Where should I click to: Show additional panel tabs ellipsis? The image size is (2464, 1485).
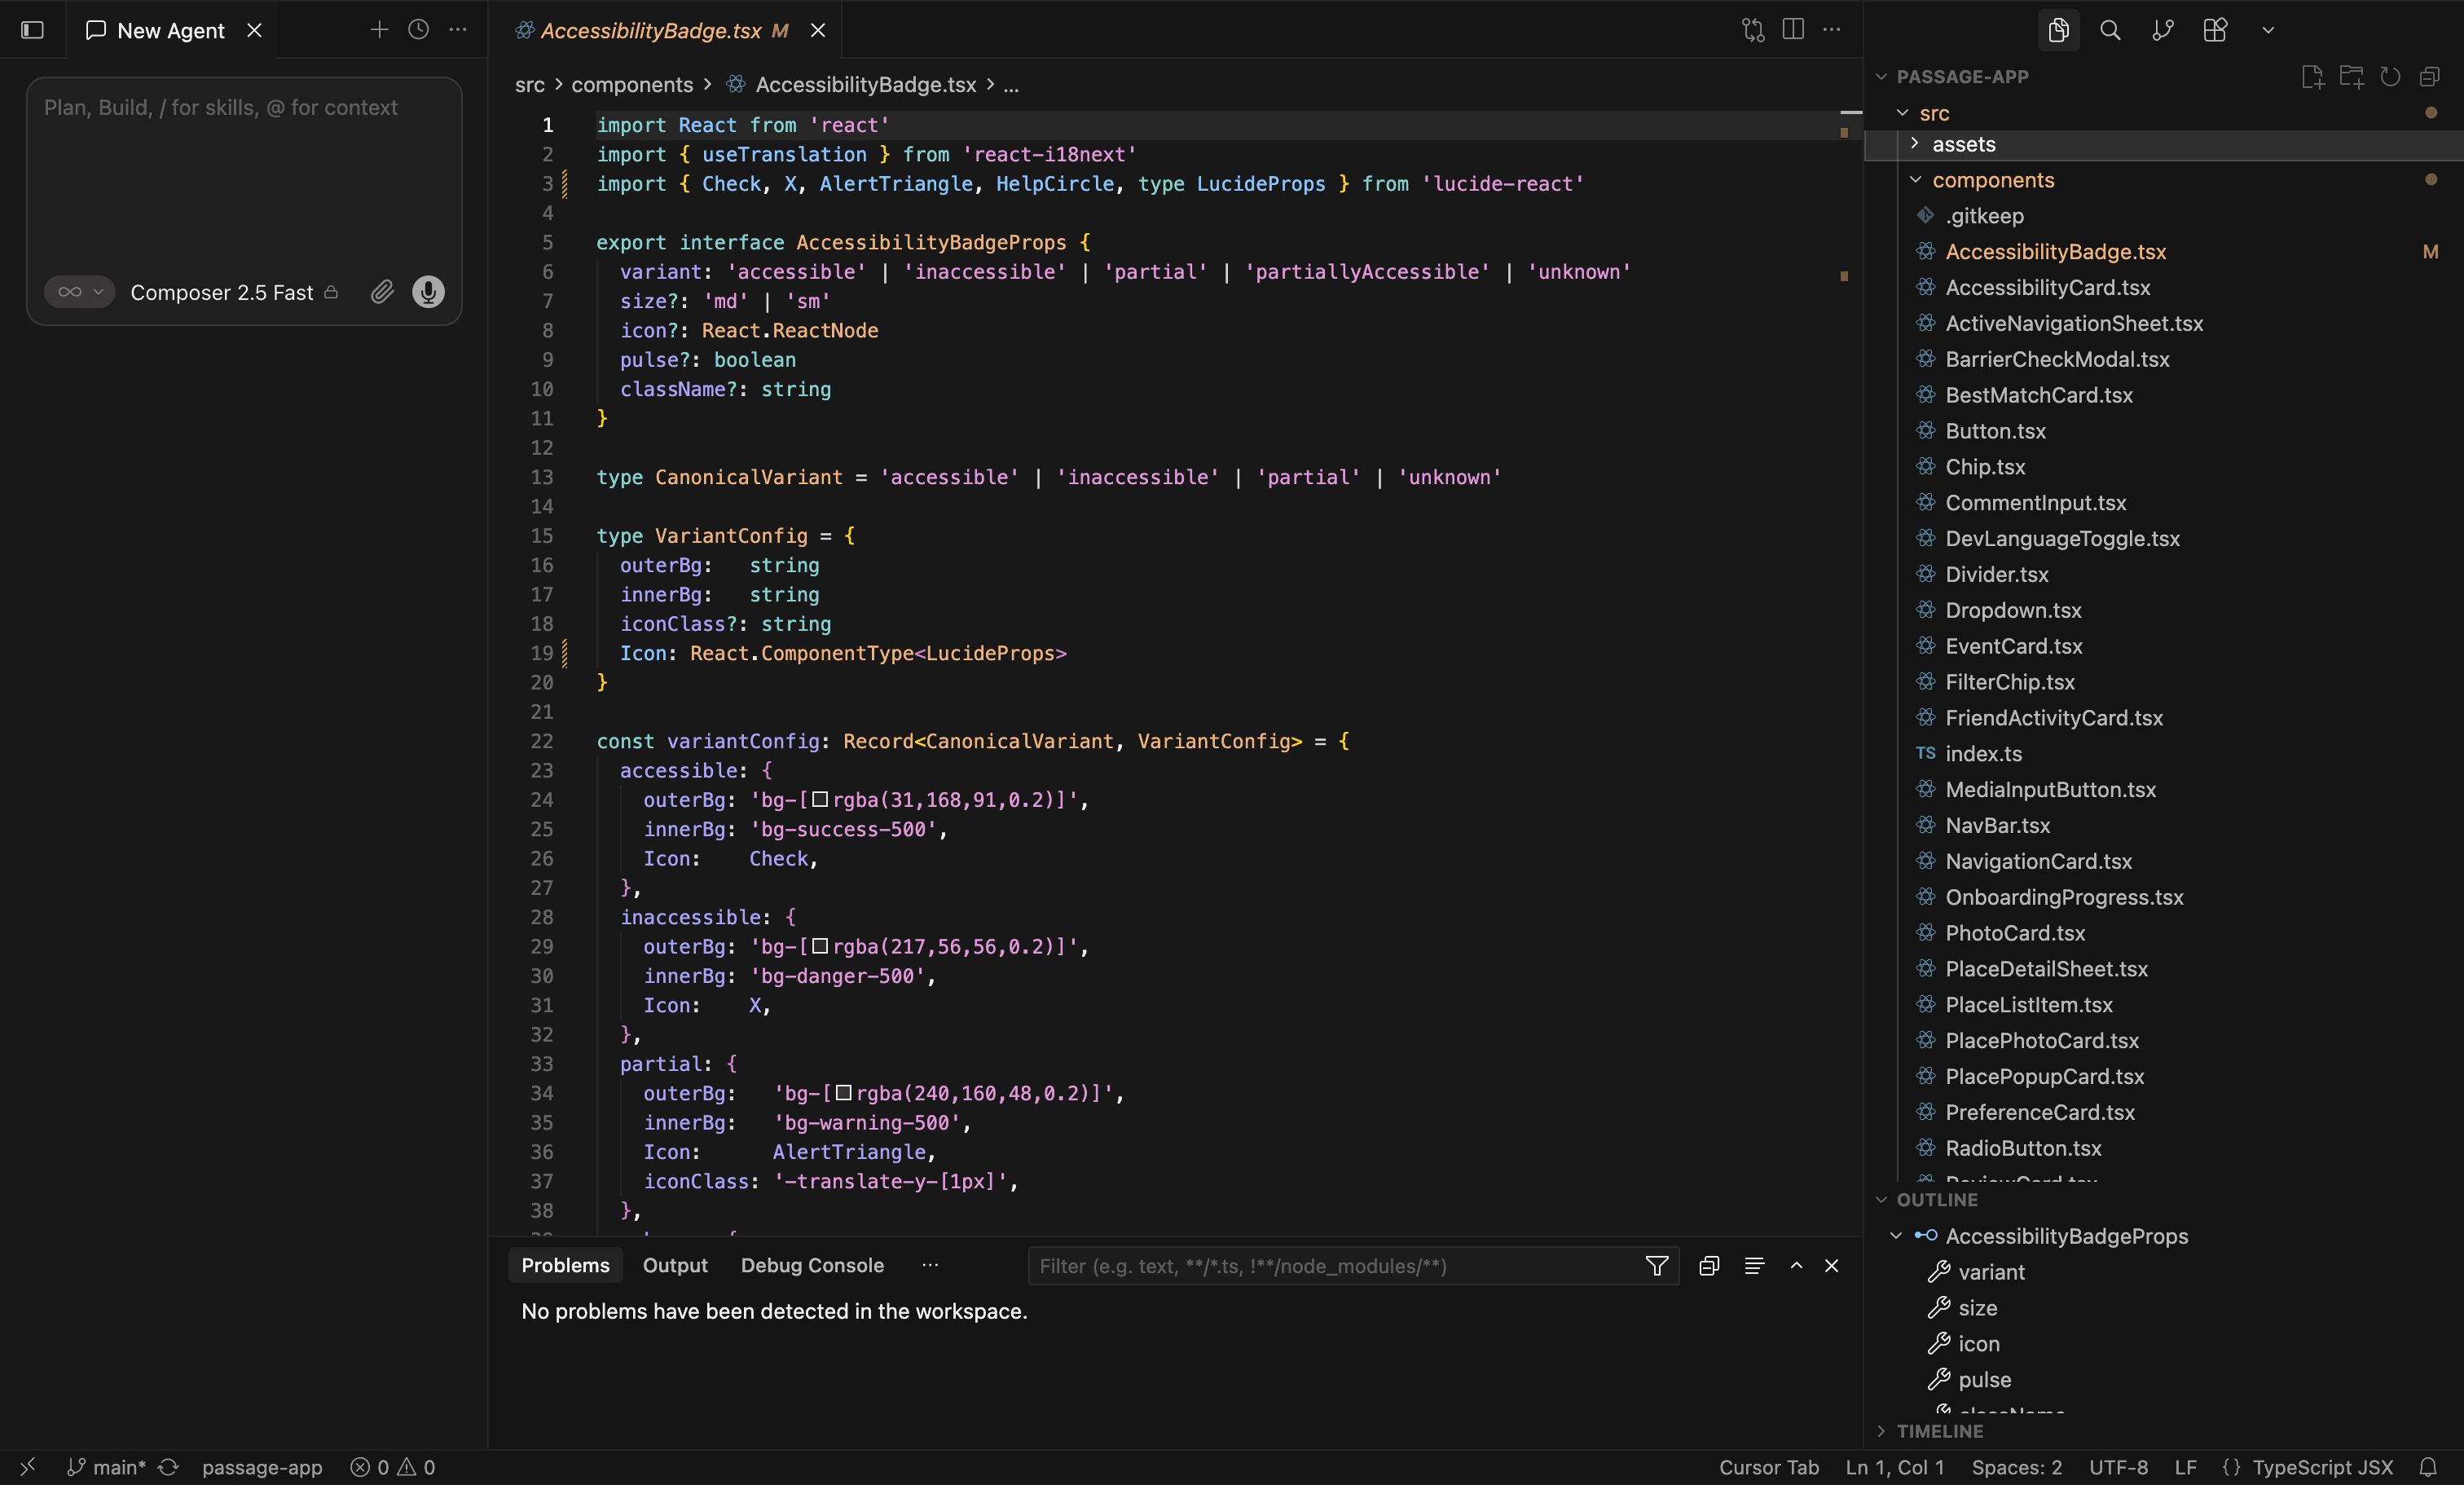click(x=930, y=1266)
